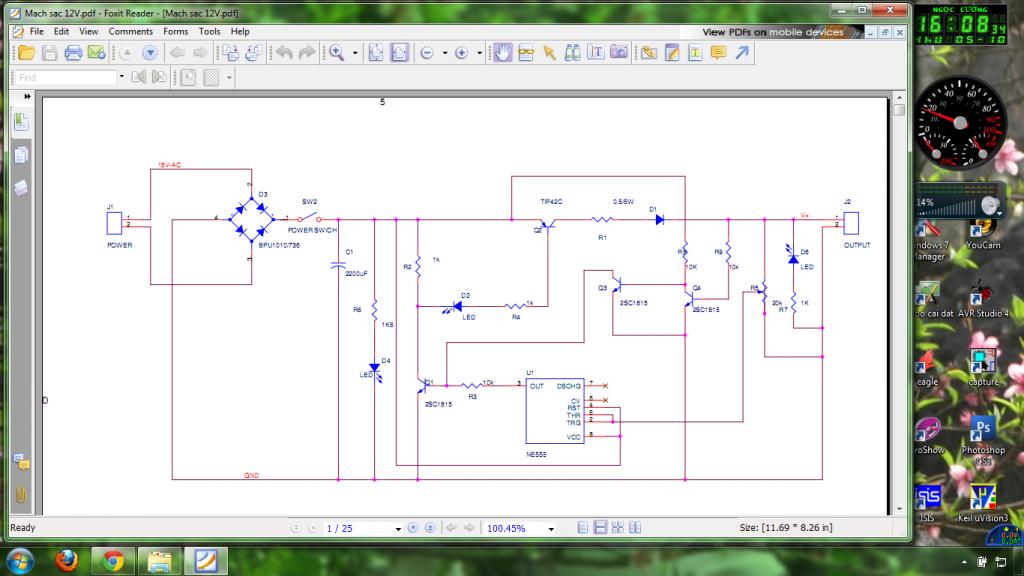Print the document with the printer icon

(x=73, y=52)
